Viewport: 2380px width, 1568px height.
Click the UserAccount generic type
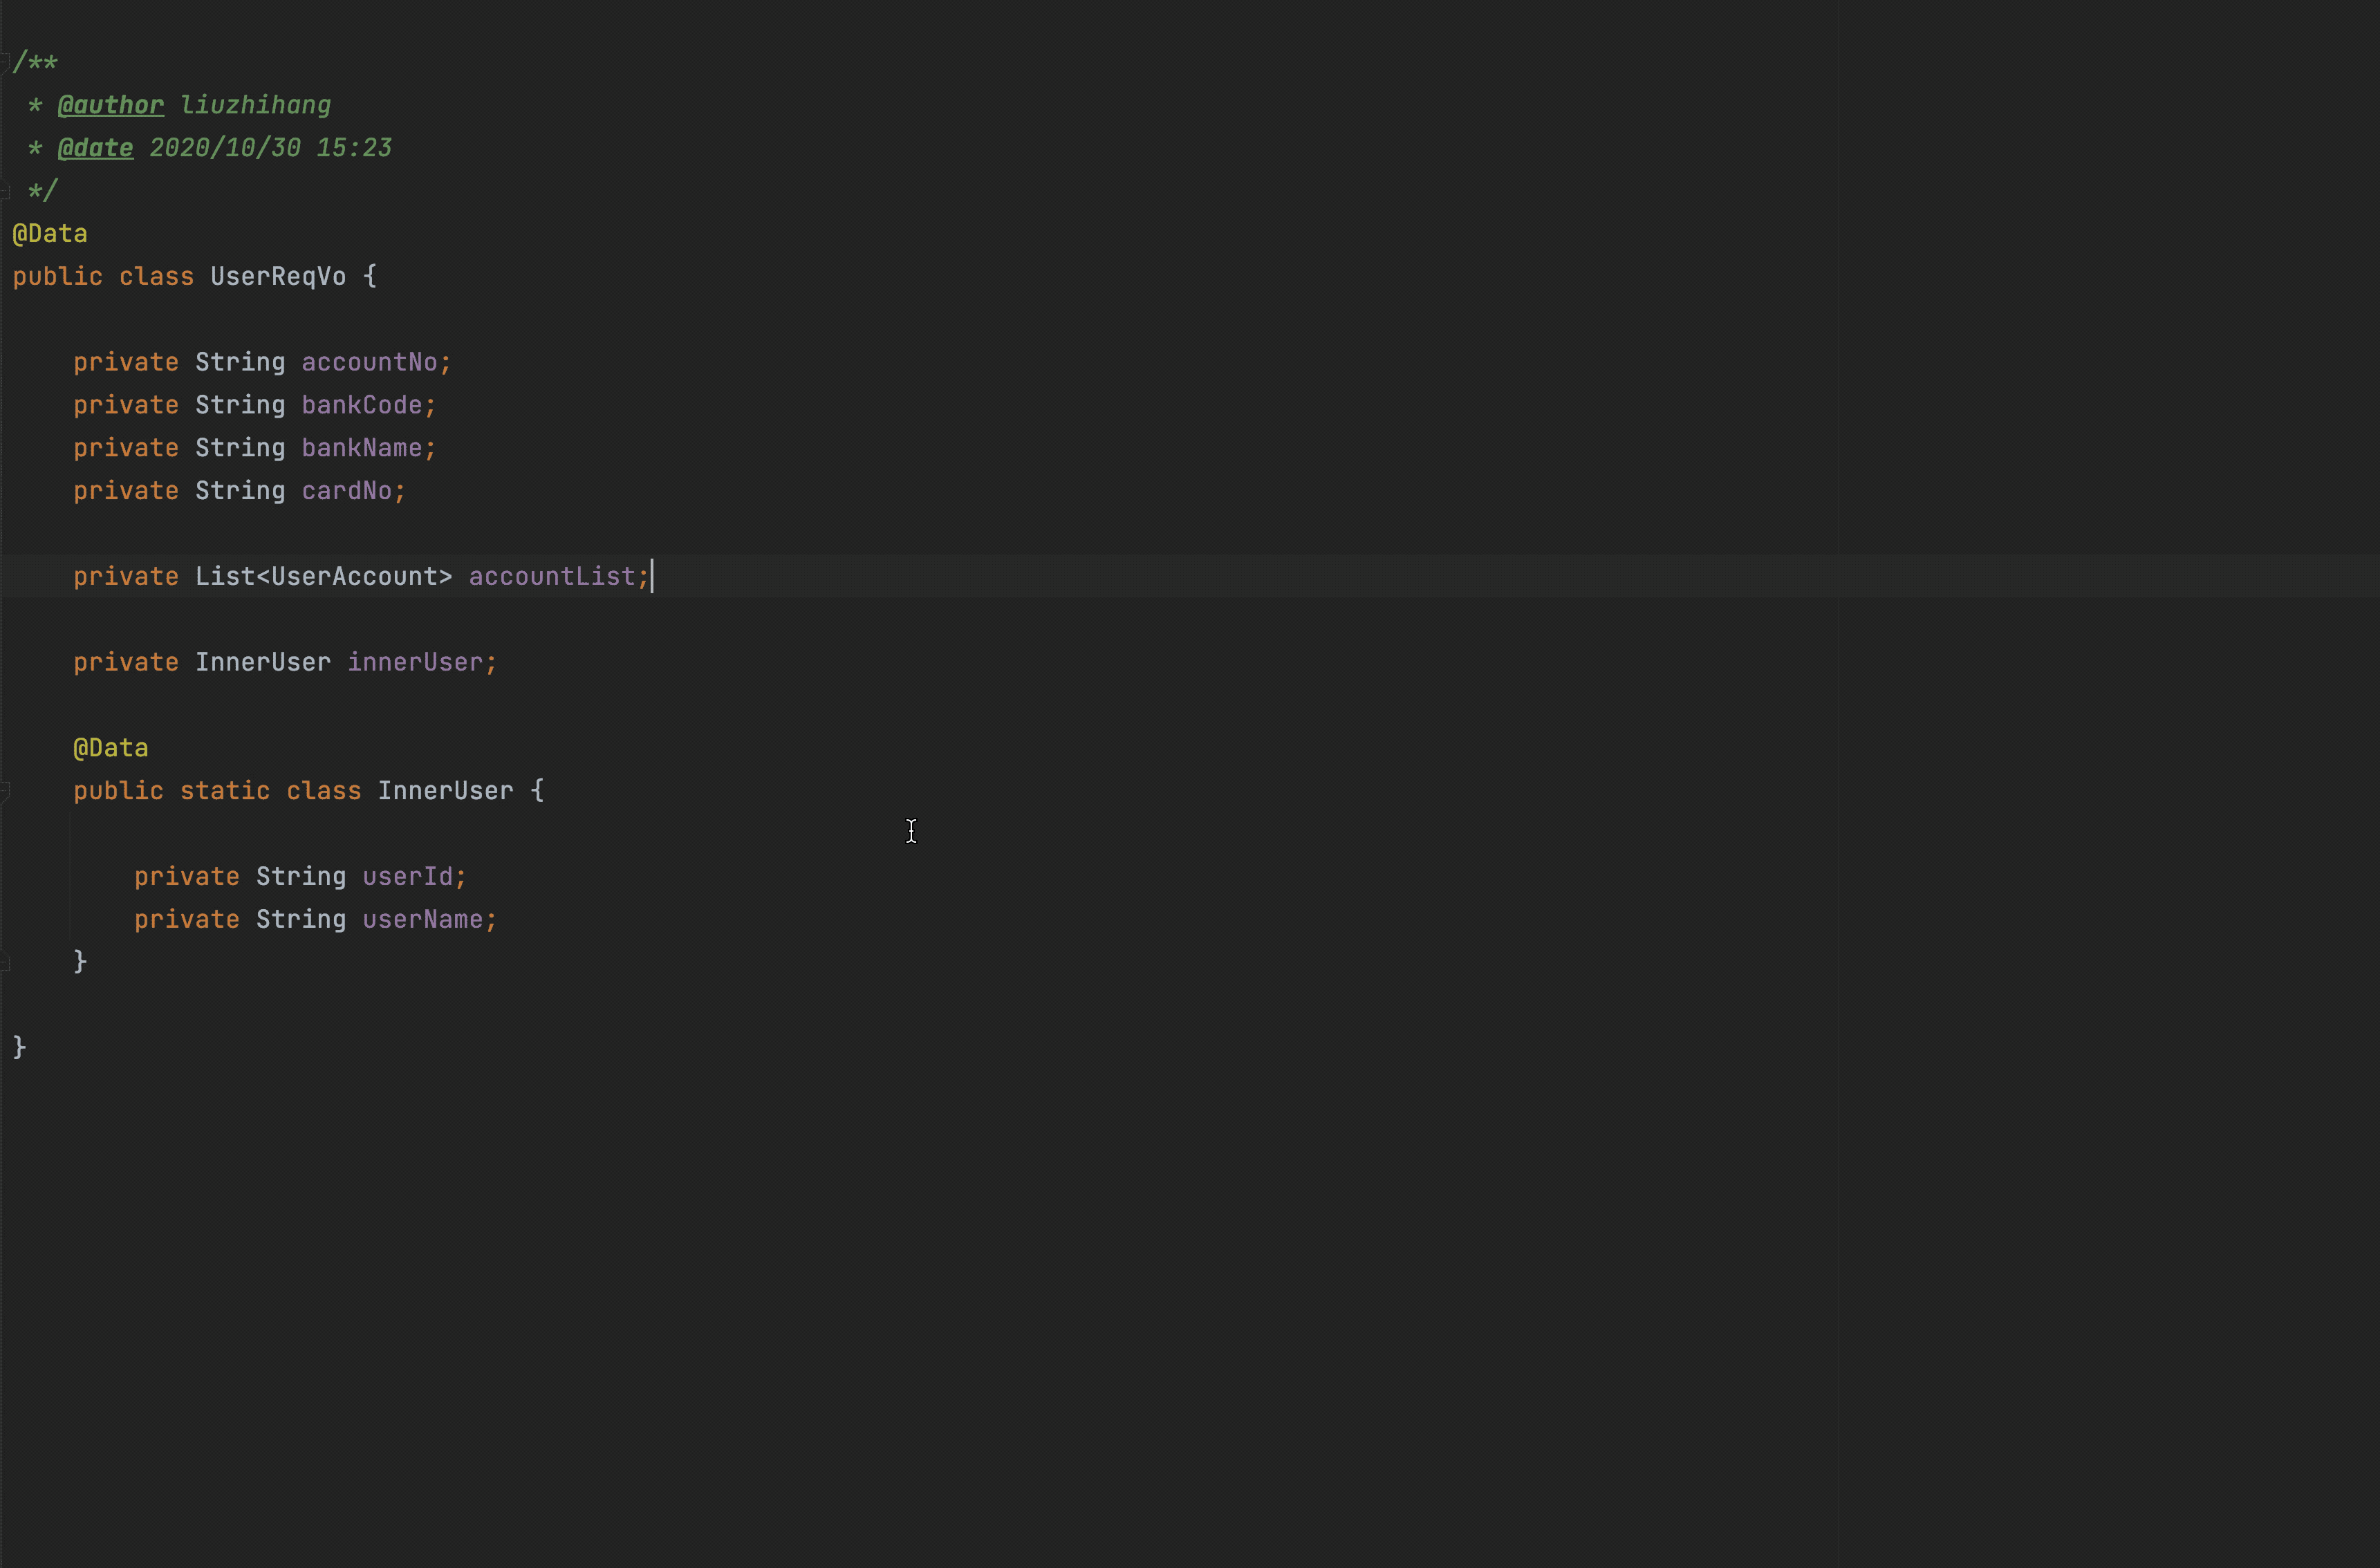(x=354, y=577)
